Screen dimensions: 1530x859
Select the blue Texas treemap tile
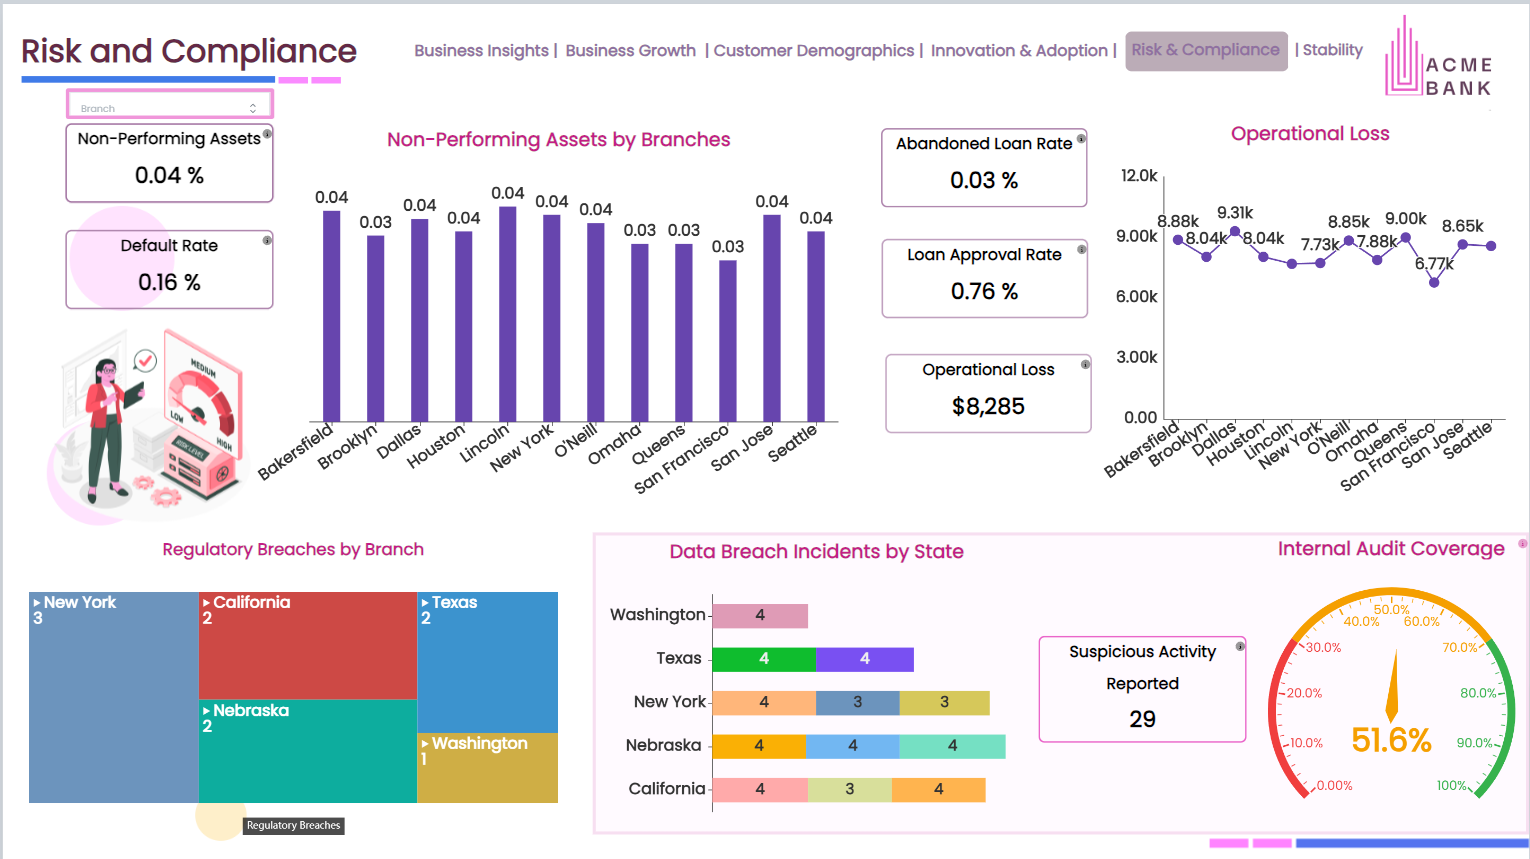[x=488, y=662]
